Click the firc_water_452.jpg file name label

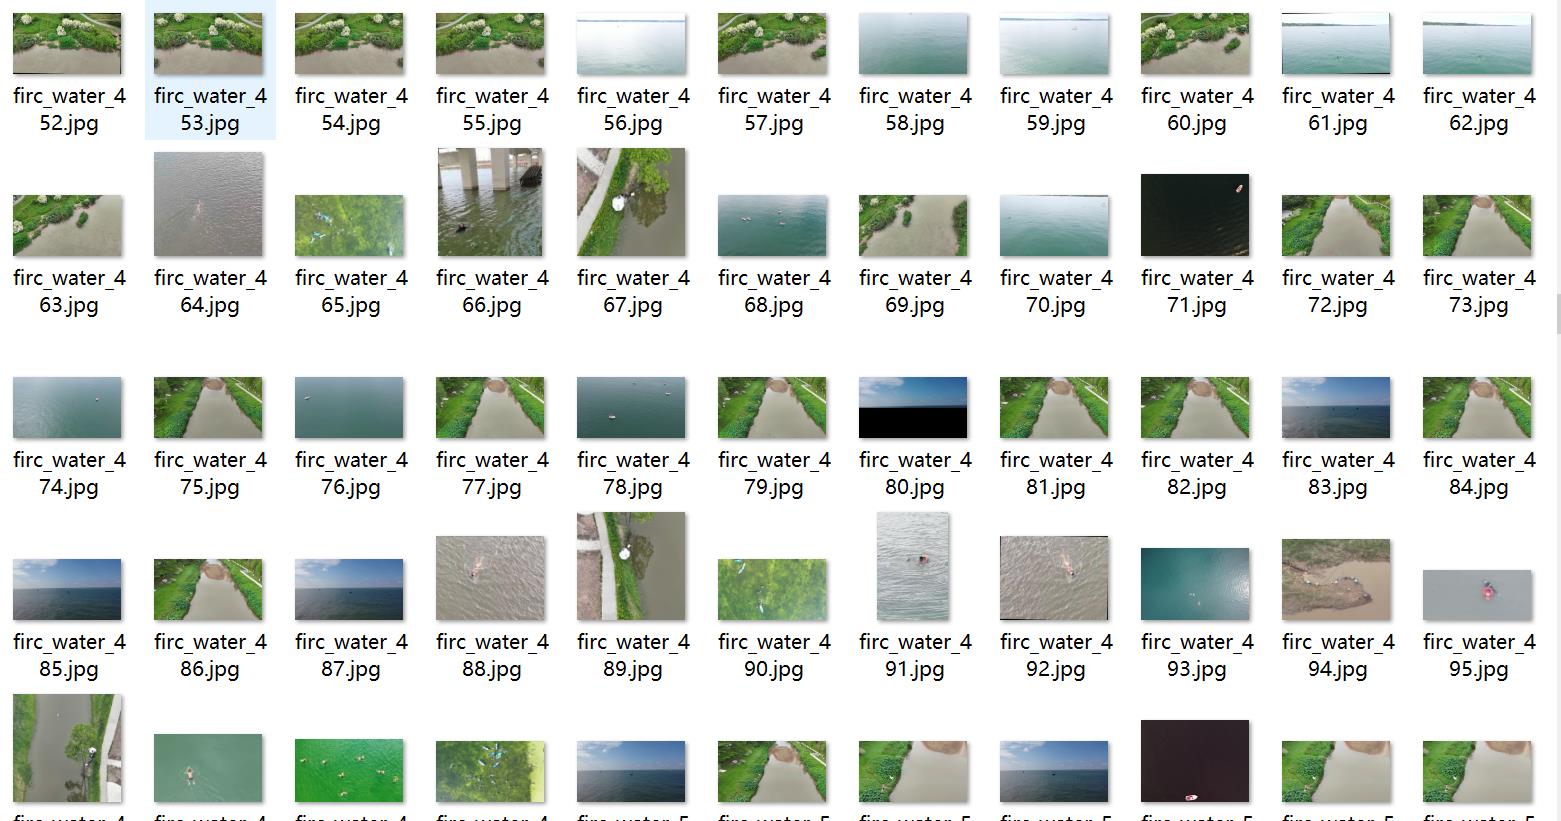pyautogui.click(x=69, y=110)
